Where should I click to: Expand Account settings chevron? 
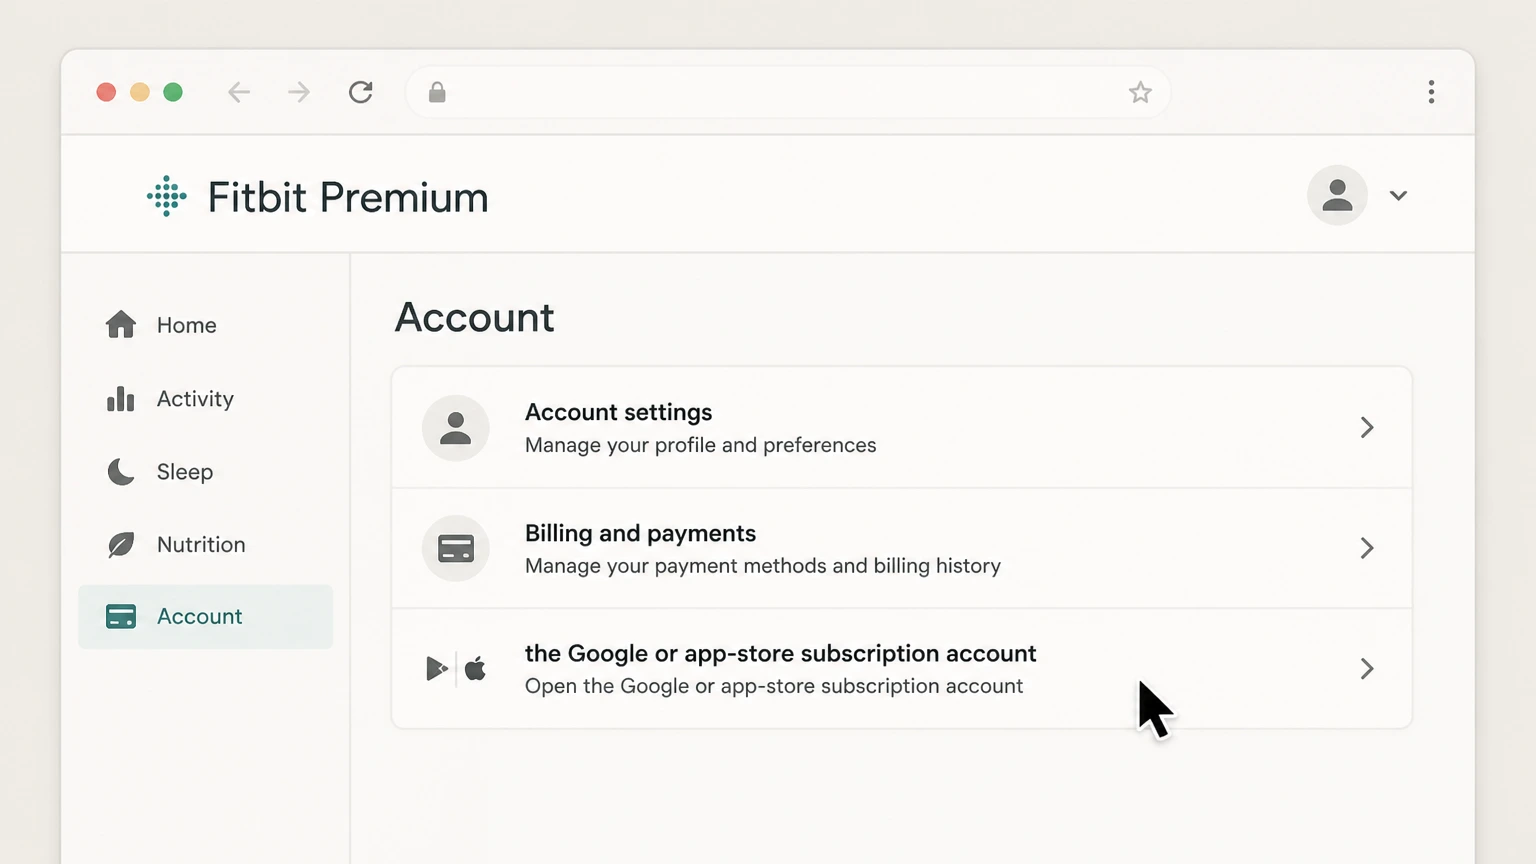click(1367, 427)
